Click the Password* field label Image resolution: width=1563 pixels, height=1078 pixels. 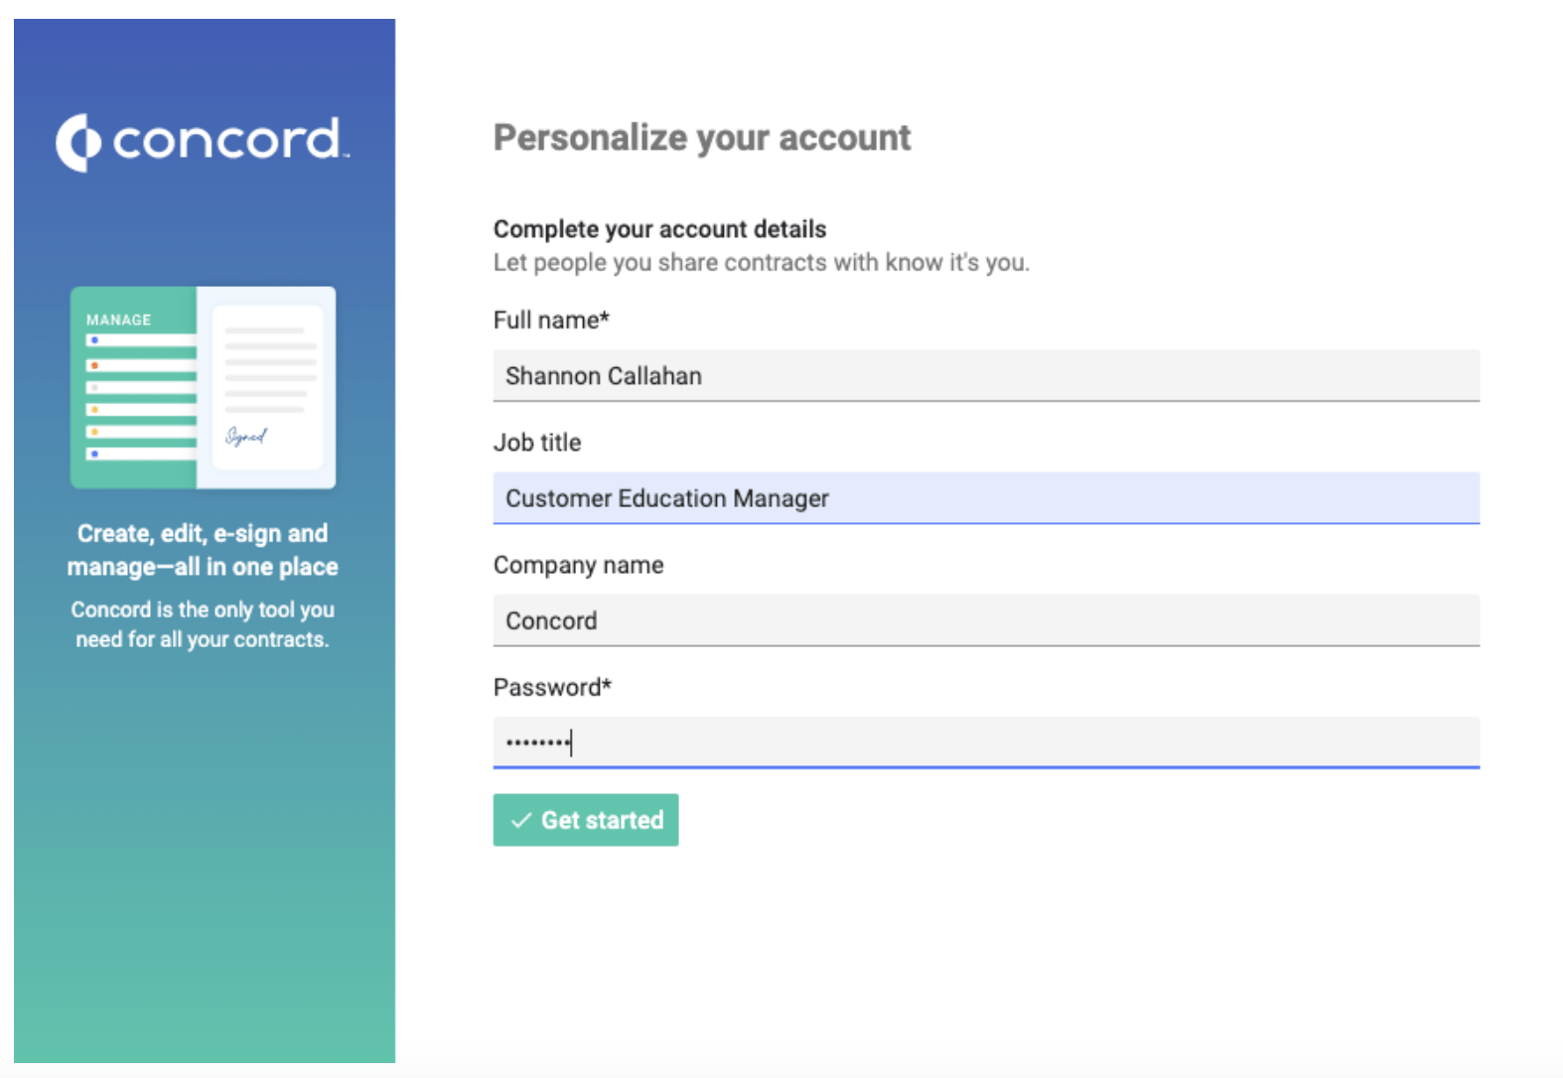(552, 687)
